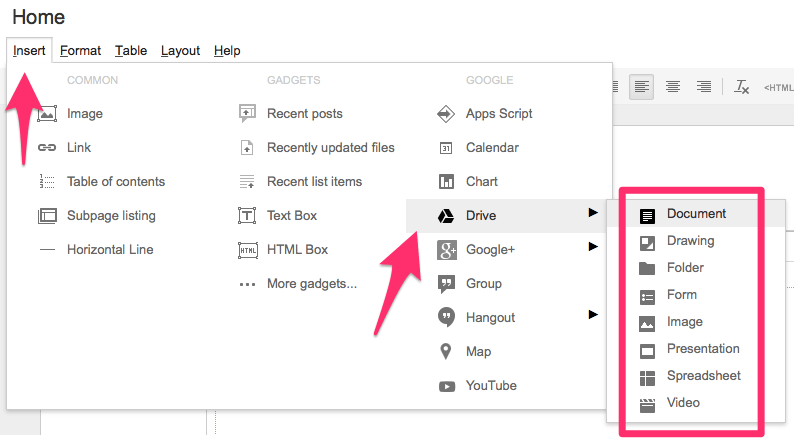Screen dimensions: 794x438
Task: Click the Map pin icon
Action: pyautogui.click(x=447, y=352)
